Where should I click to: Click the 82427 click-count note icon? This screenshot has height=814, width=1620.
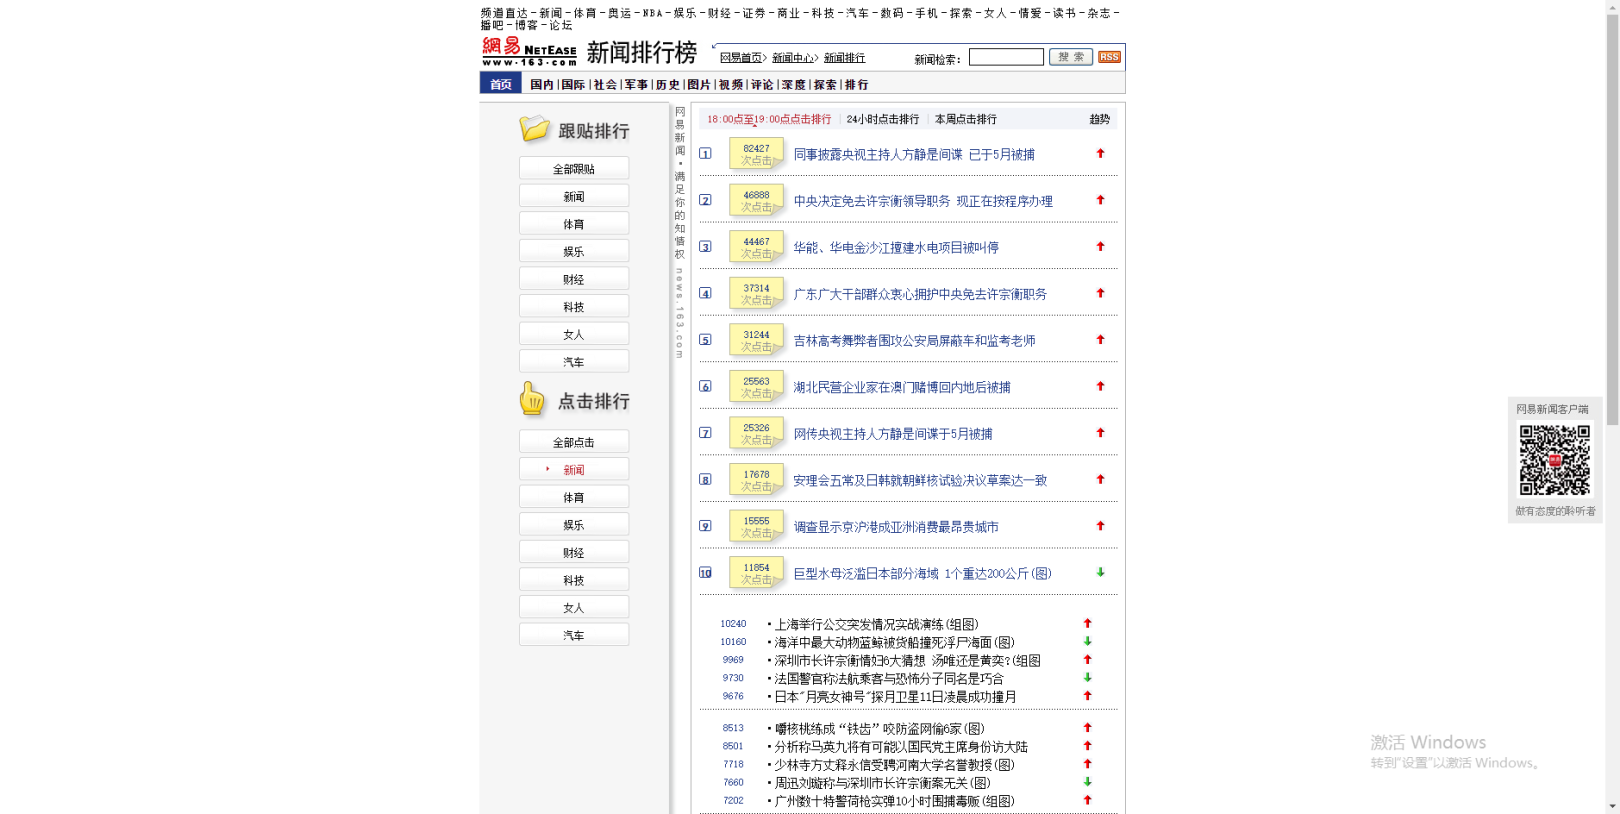coord(756,154)
